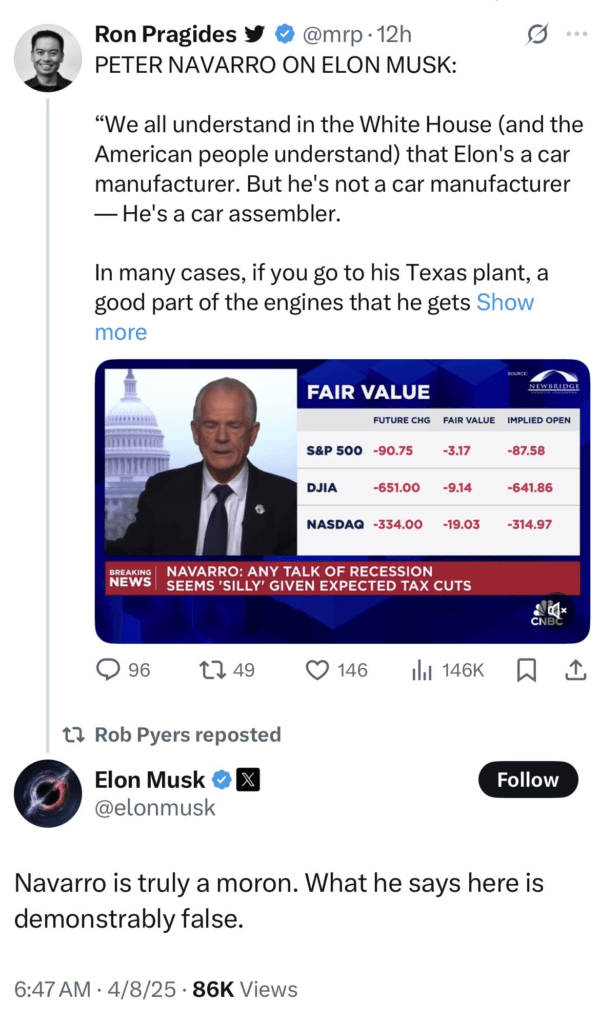This screenshot has width=600, height=1024.
Task: Open Elon Musk's profile avatar
Action: click(47, 794)
